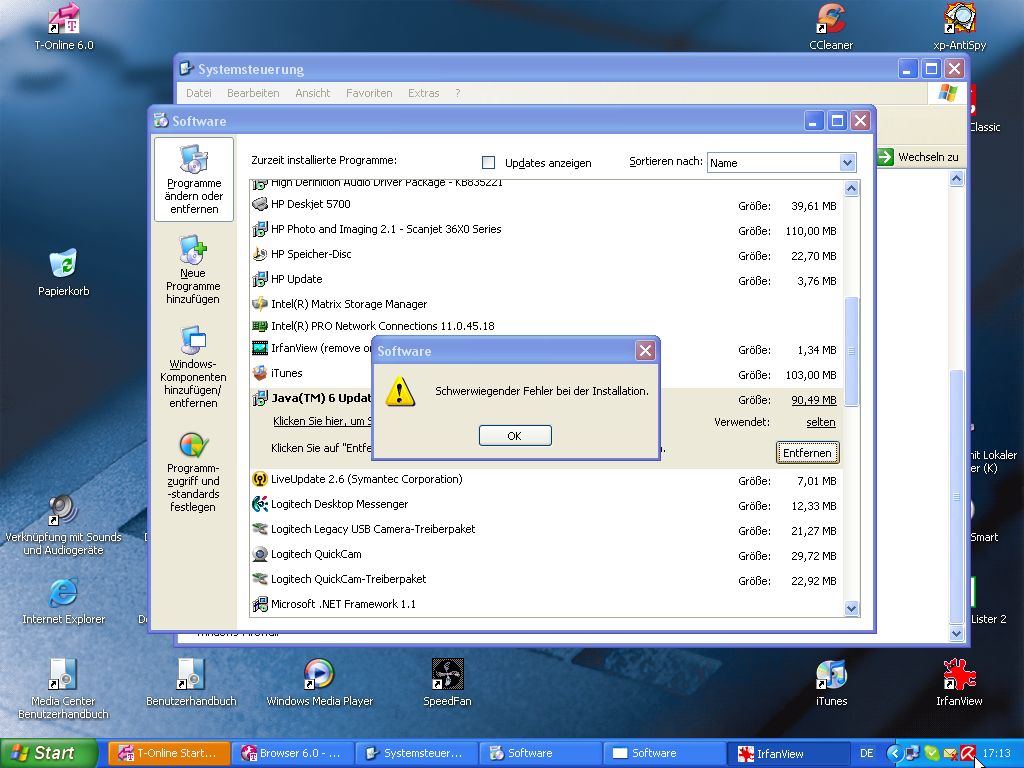Click the Java size link 90,49 MB

(x=813, y=400)
